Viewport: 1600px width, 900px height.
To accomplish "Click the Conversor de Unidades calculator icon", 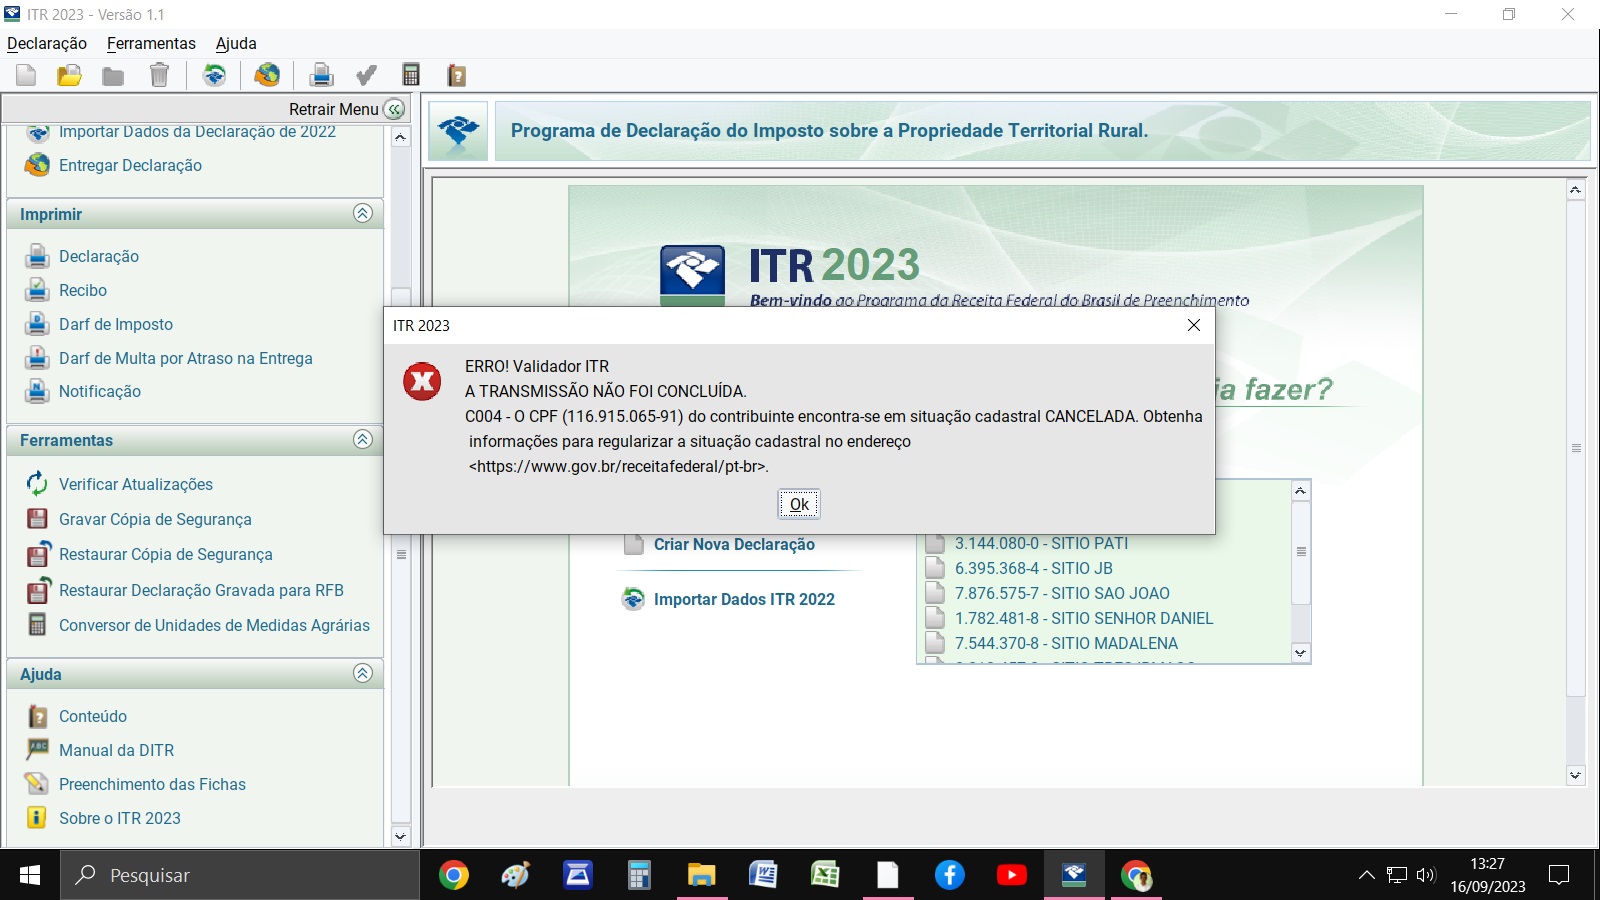I will point(37,625).
